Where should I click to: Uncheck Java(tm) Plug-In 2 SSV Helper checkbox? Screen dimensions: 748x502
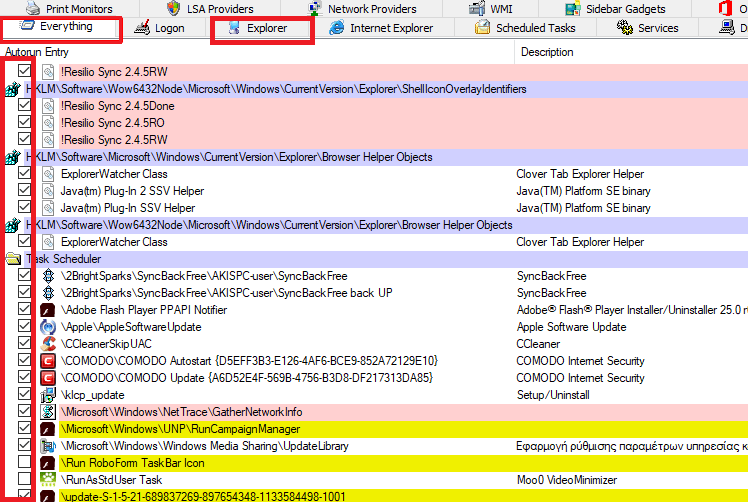pyautogui.click(x=24, y=190)
